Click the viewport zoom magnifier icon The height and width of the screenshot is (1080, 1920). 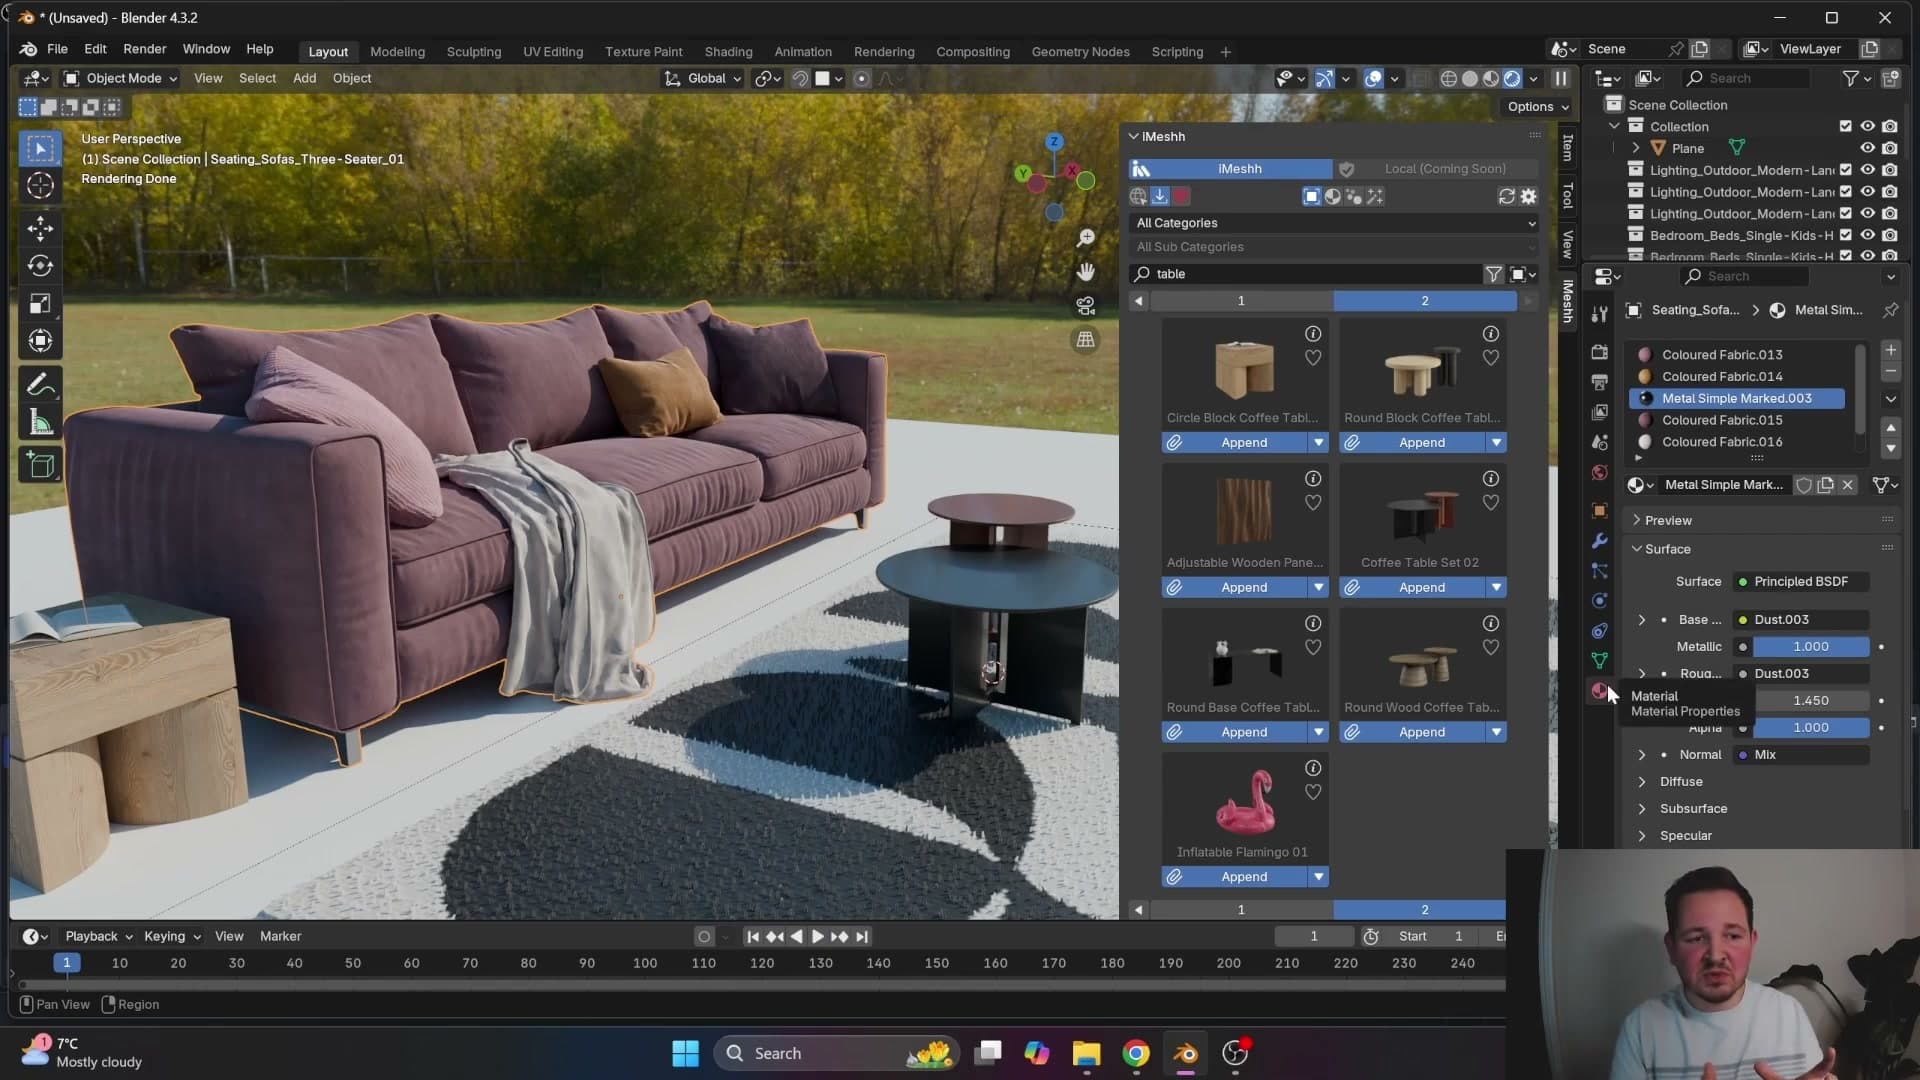click(x=1085, y=238)
